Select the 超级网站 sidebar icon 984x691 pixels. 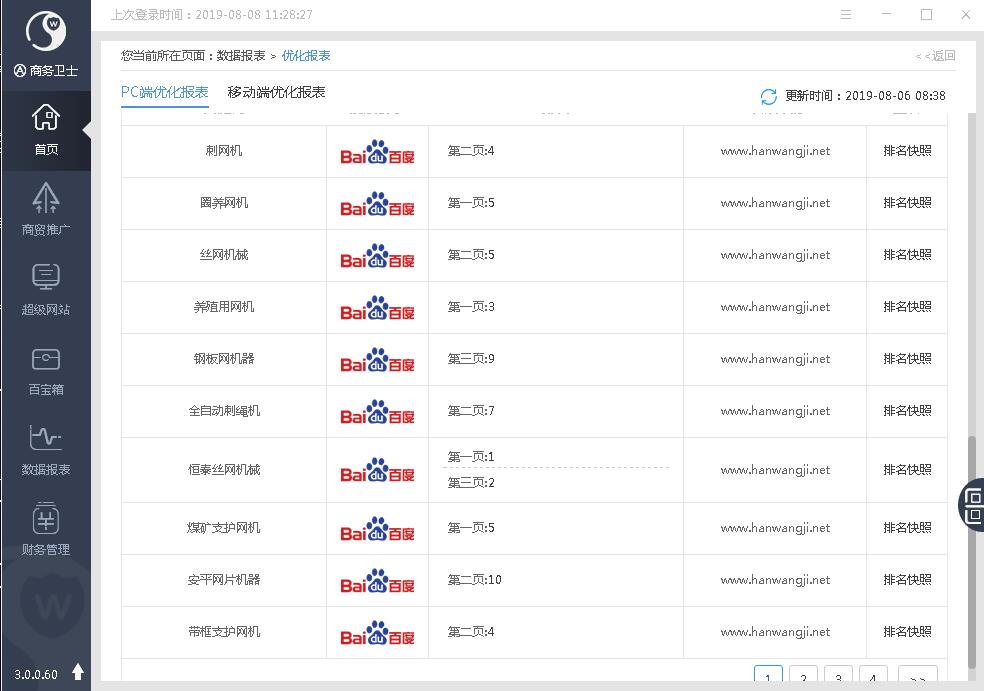coord(45,290)
